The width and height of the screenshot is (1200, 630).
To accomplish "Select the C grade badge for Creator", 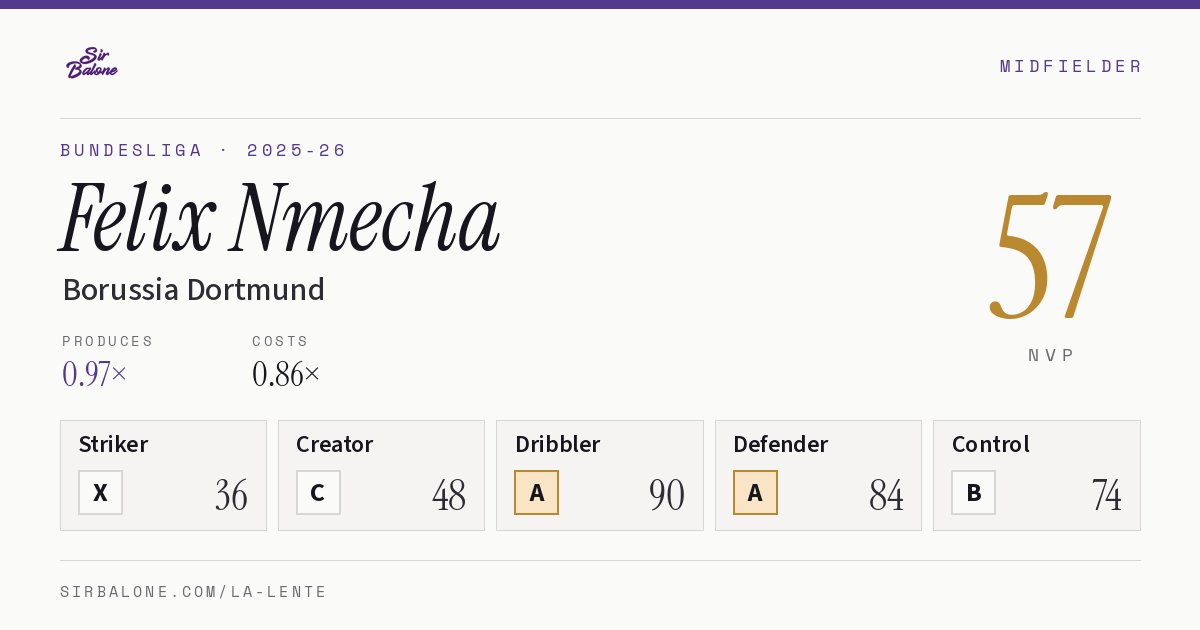I will tap(318, 492).
